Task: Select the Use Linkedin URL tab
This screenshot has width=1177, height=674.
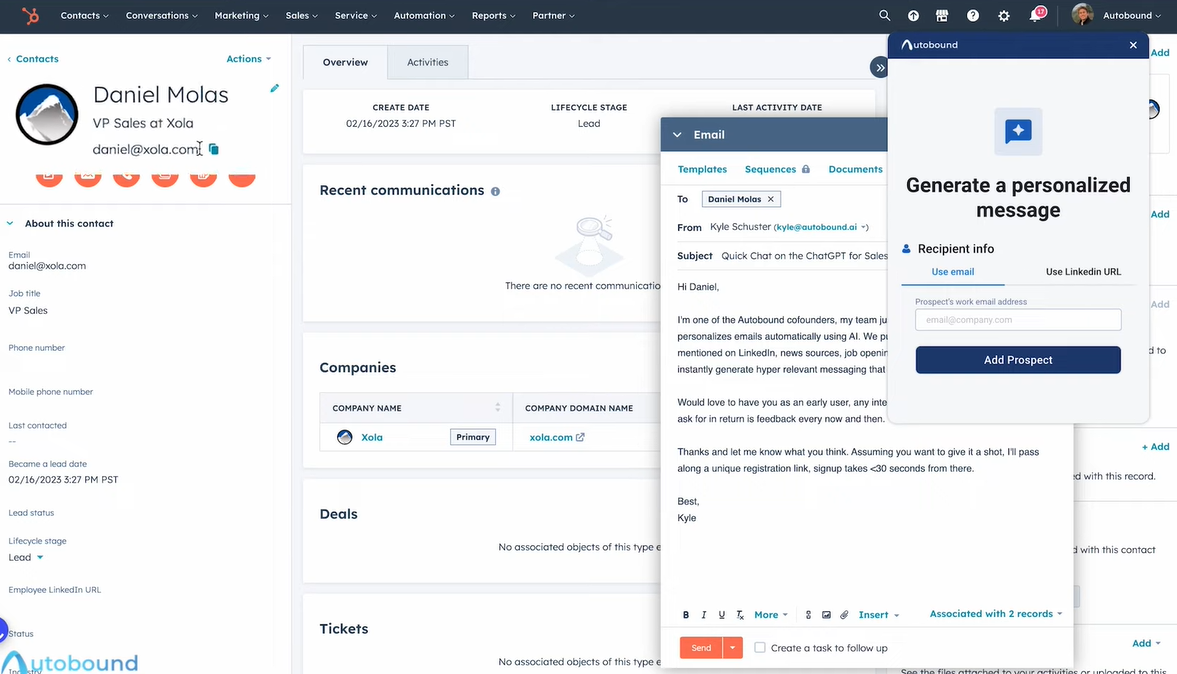Action: tap(1083, 272)
